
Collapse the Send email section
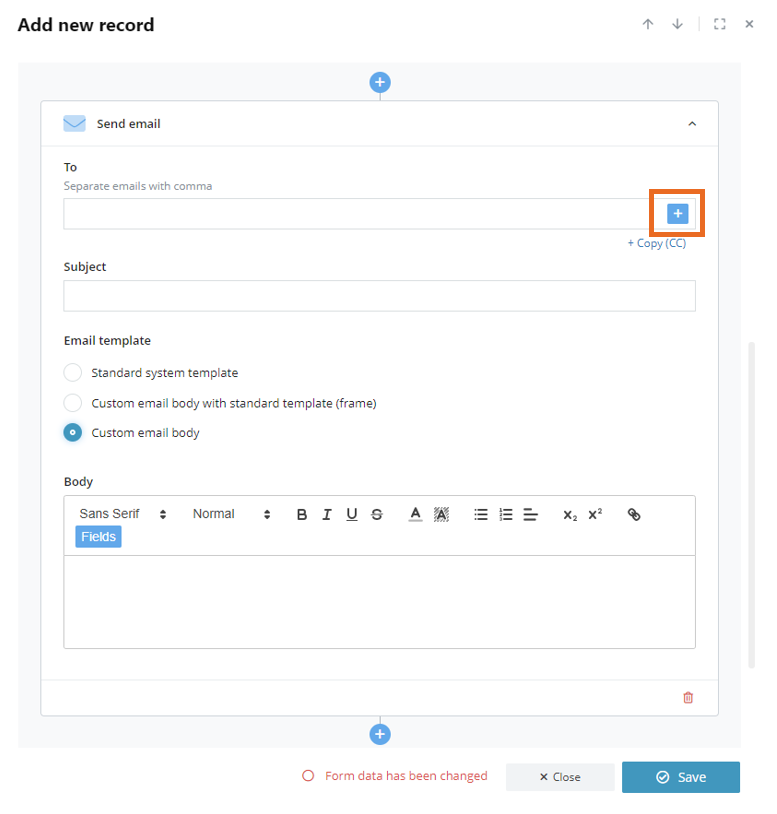tap(692, 124)
